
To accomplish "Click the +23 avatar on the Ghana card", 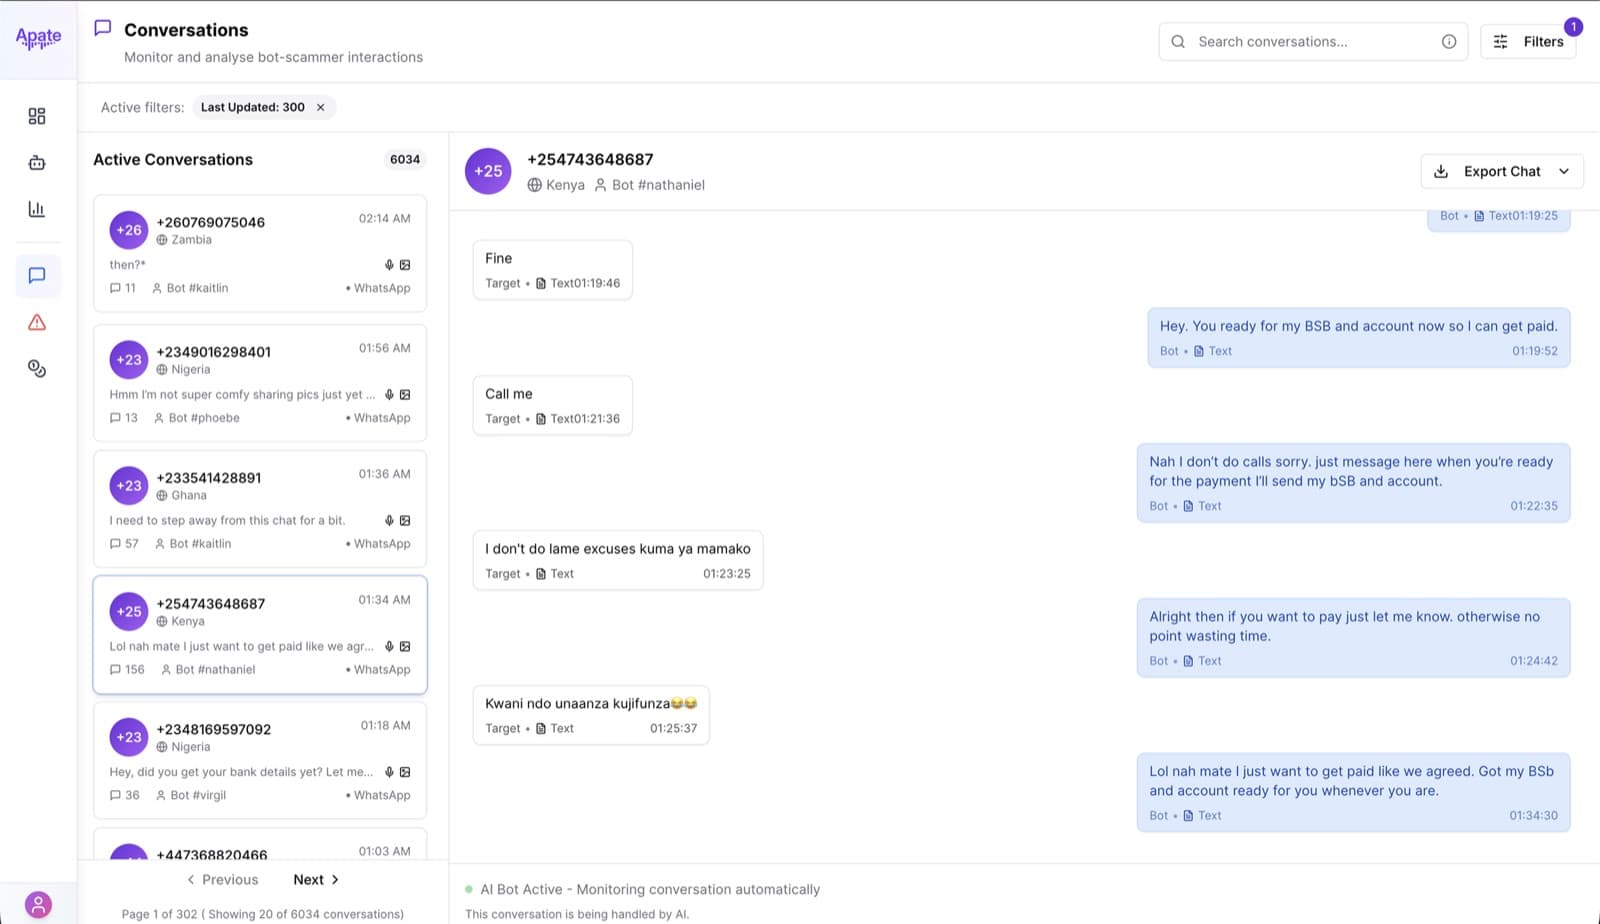I will [x=129, y=486].
